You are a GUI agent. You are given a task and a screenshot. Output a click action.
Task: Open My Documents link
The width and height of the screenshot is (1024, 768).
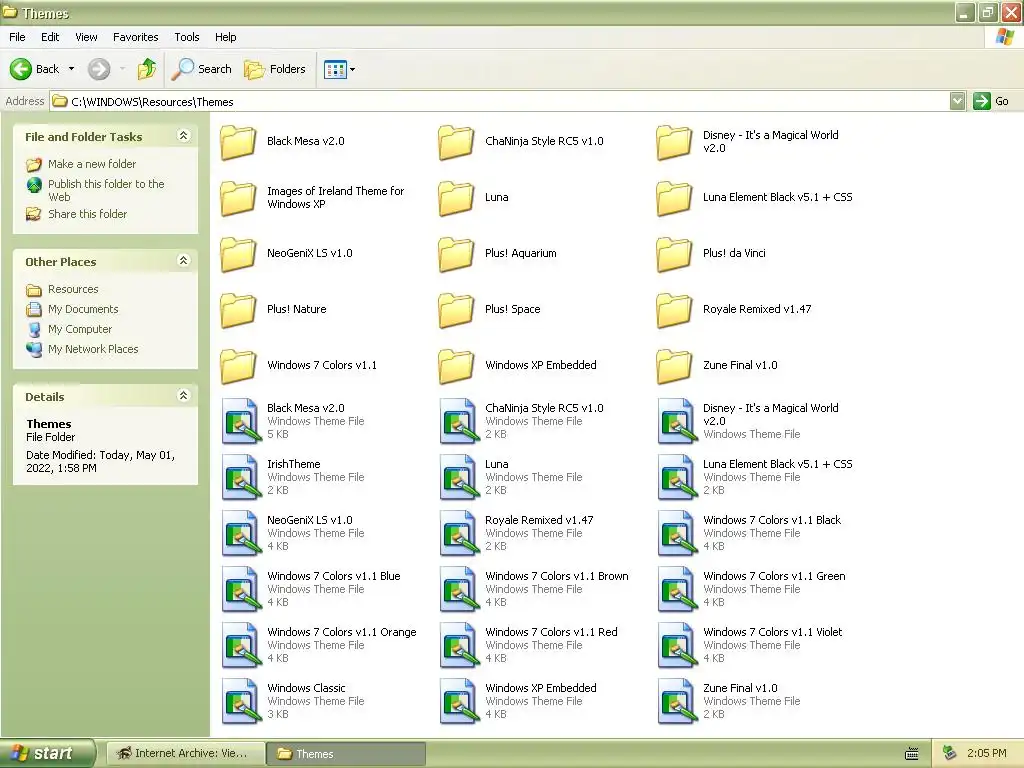point(83,309)
